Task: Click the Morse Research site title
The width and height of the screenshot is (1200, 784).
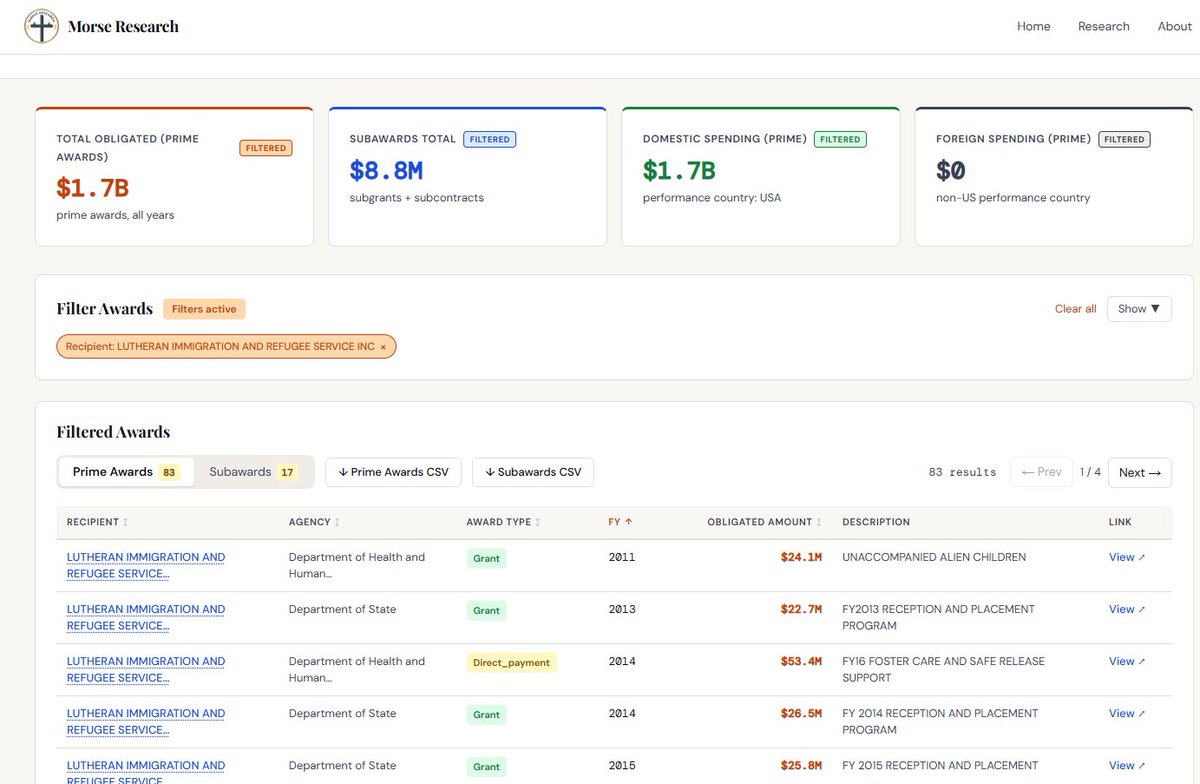Action: click(x=123, y=27)
